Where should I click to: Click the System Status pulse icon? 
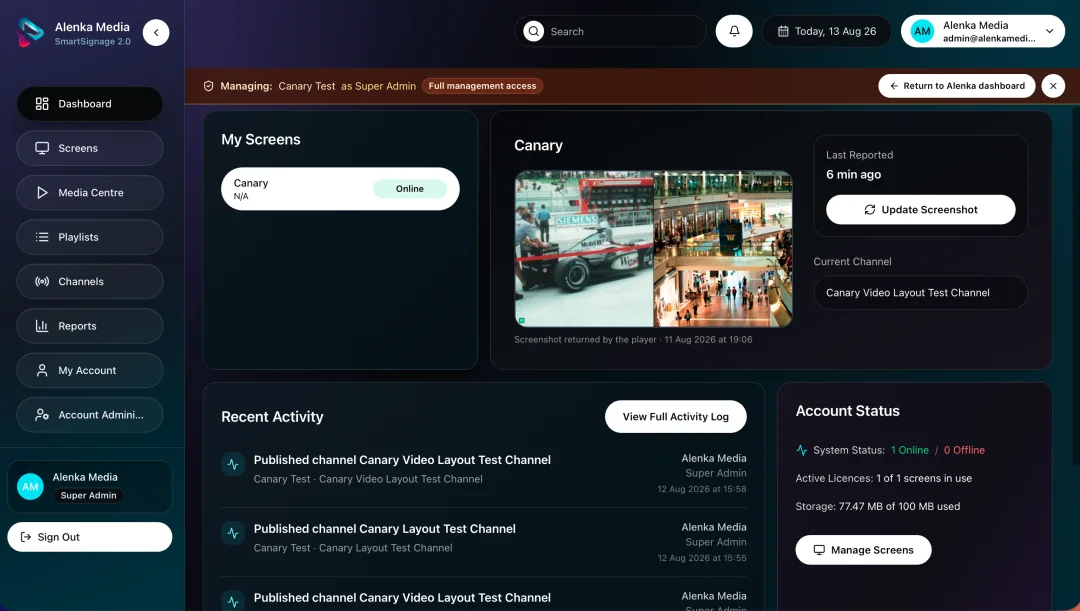coord(802,450)
